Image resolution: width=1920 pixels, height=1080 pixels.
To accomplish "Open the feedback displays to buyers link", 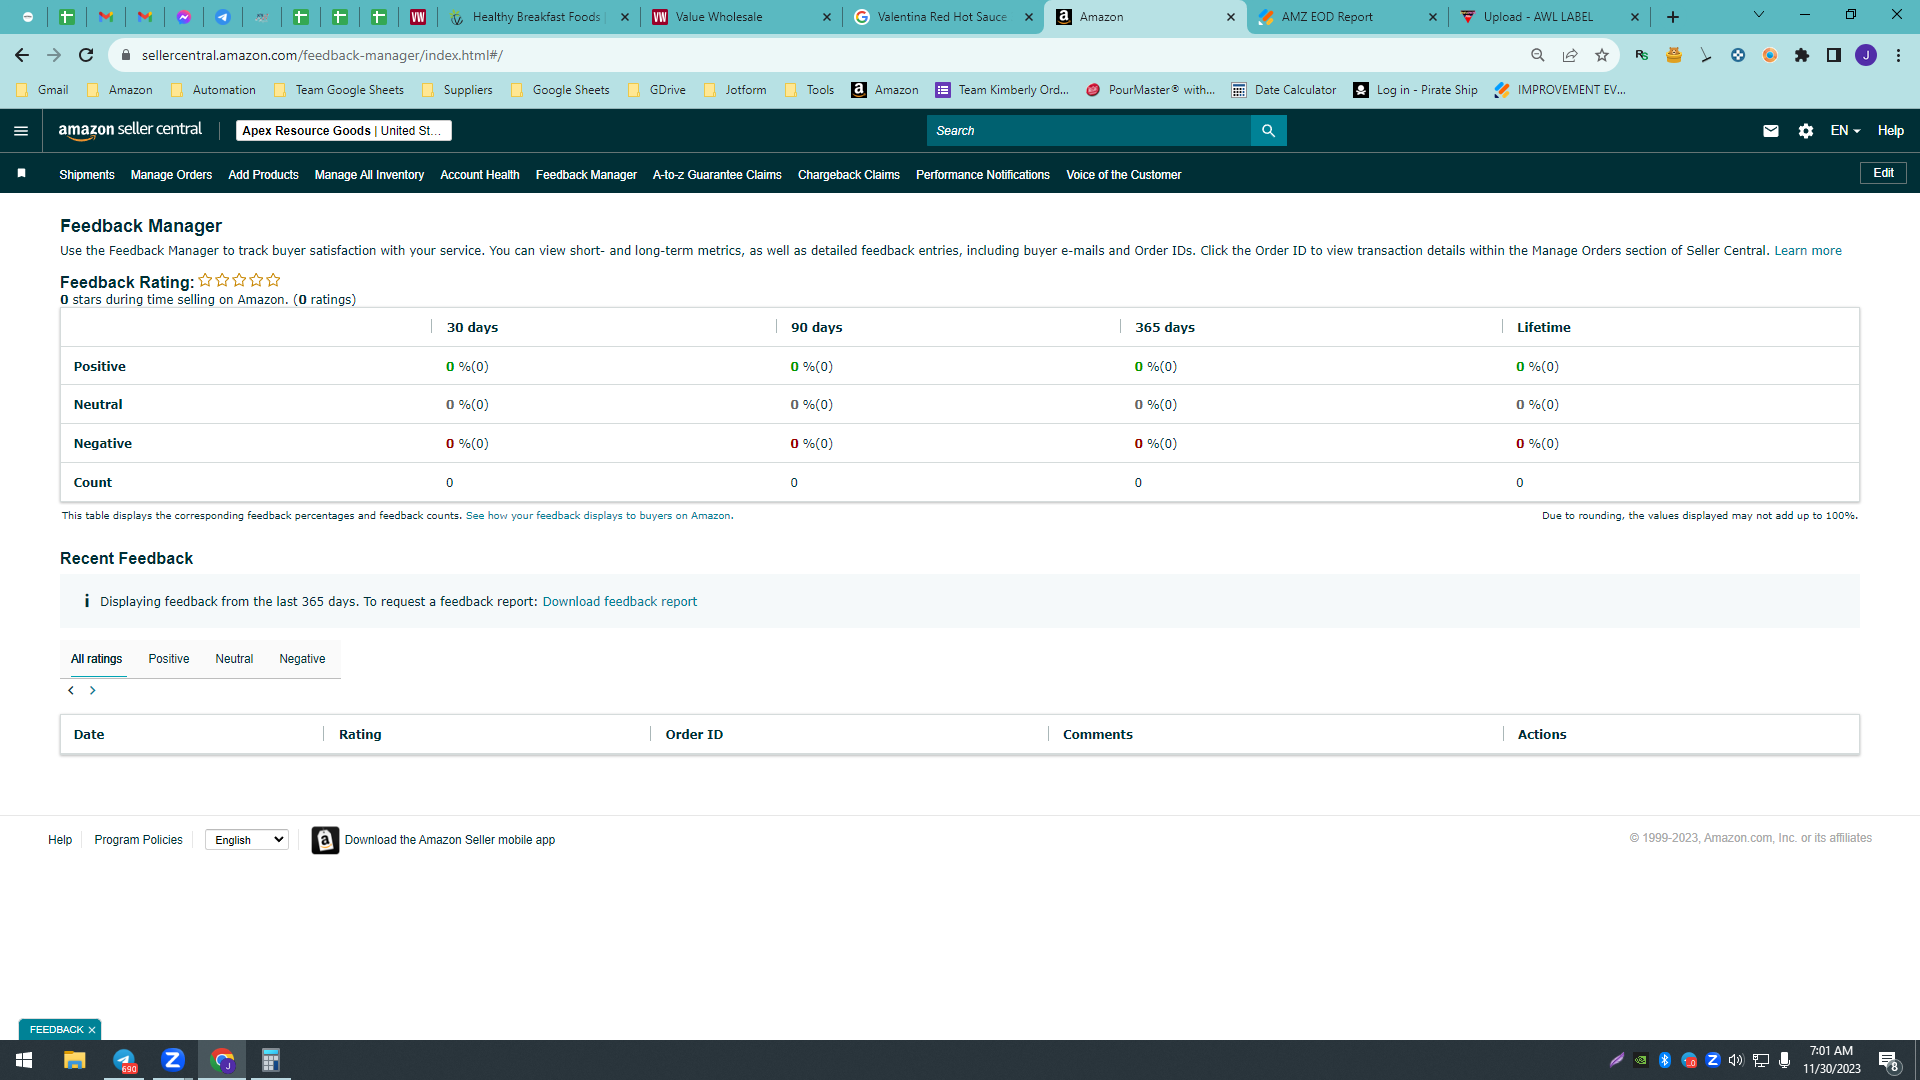I will (598, 516).
